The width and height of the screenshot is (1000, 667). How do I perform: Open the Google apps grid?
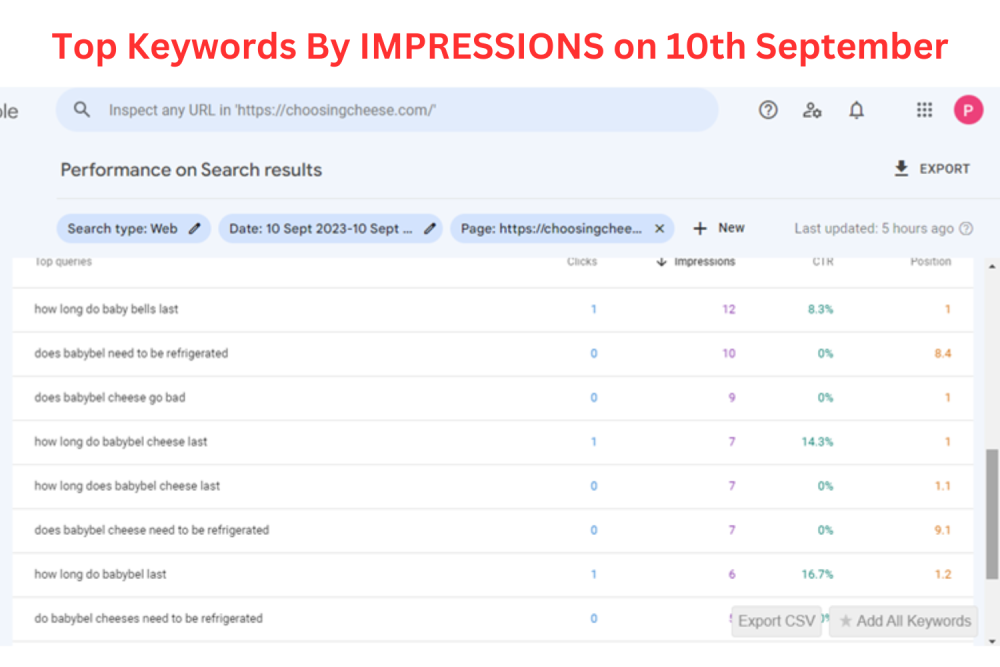(x=924, y=110)
